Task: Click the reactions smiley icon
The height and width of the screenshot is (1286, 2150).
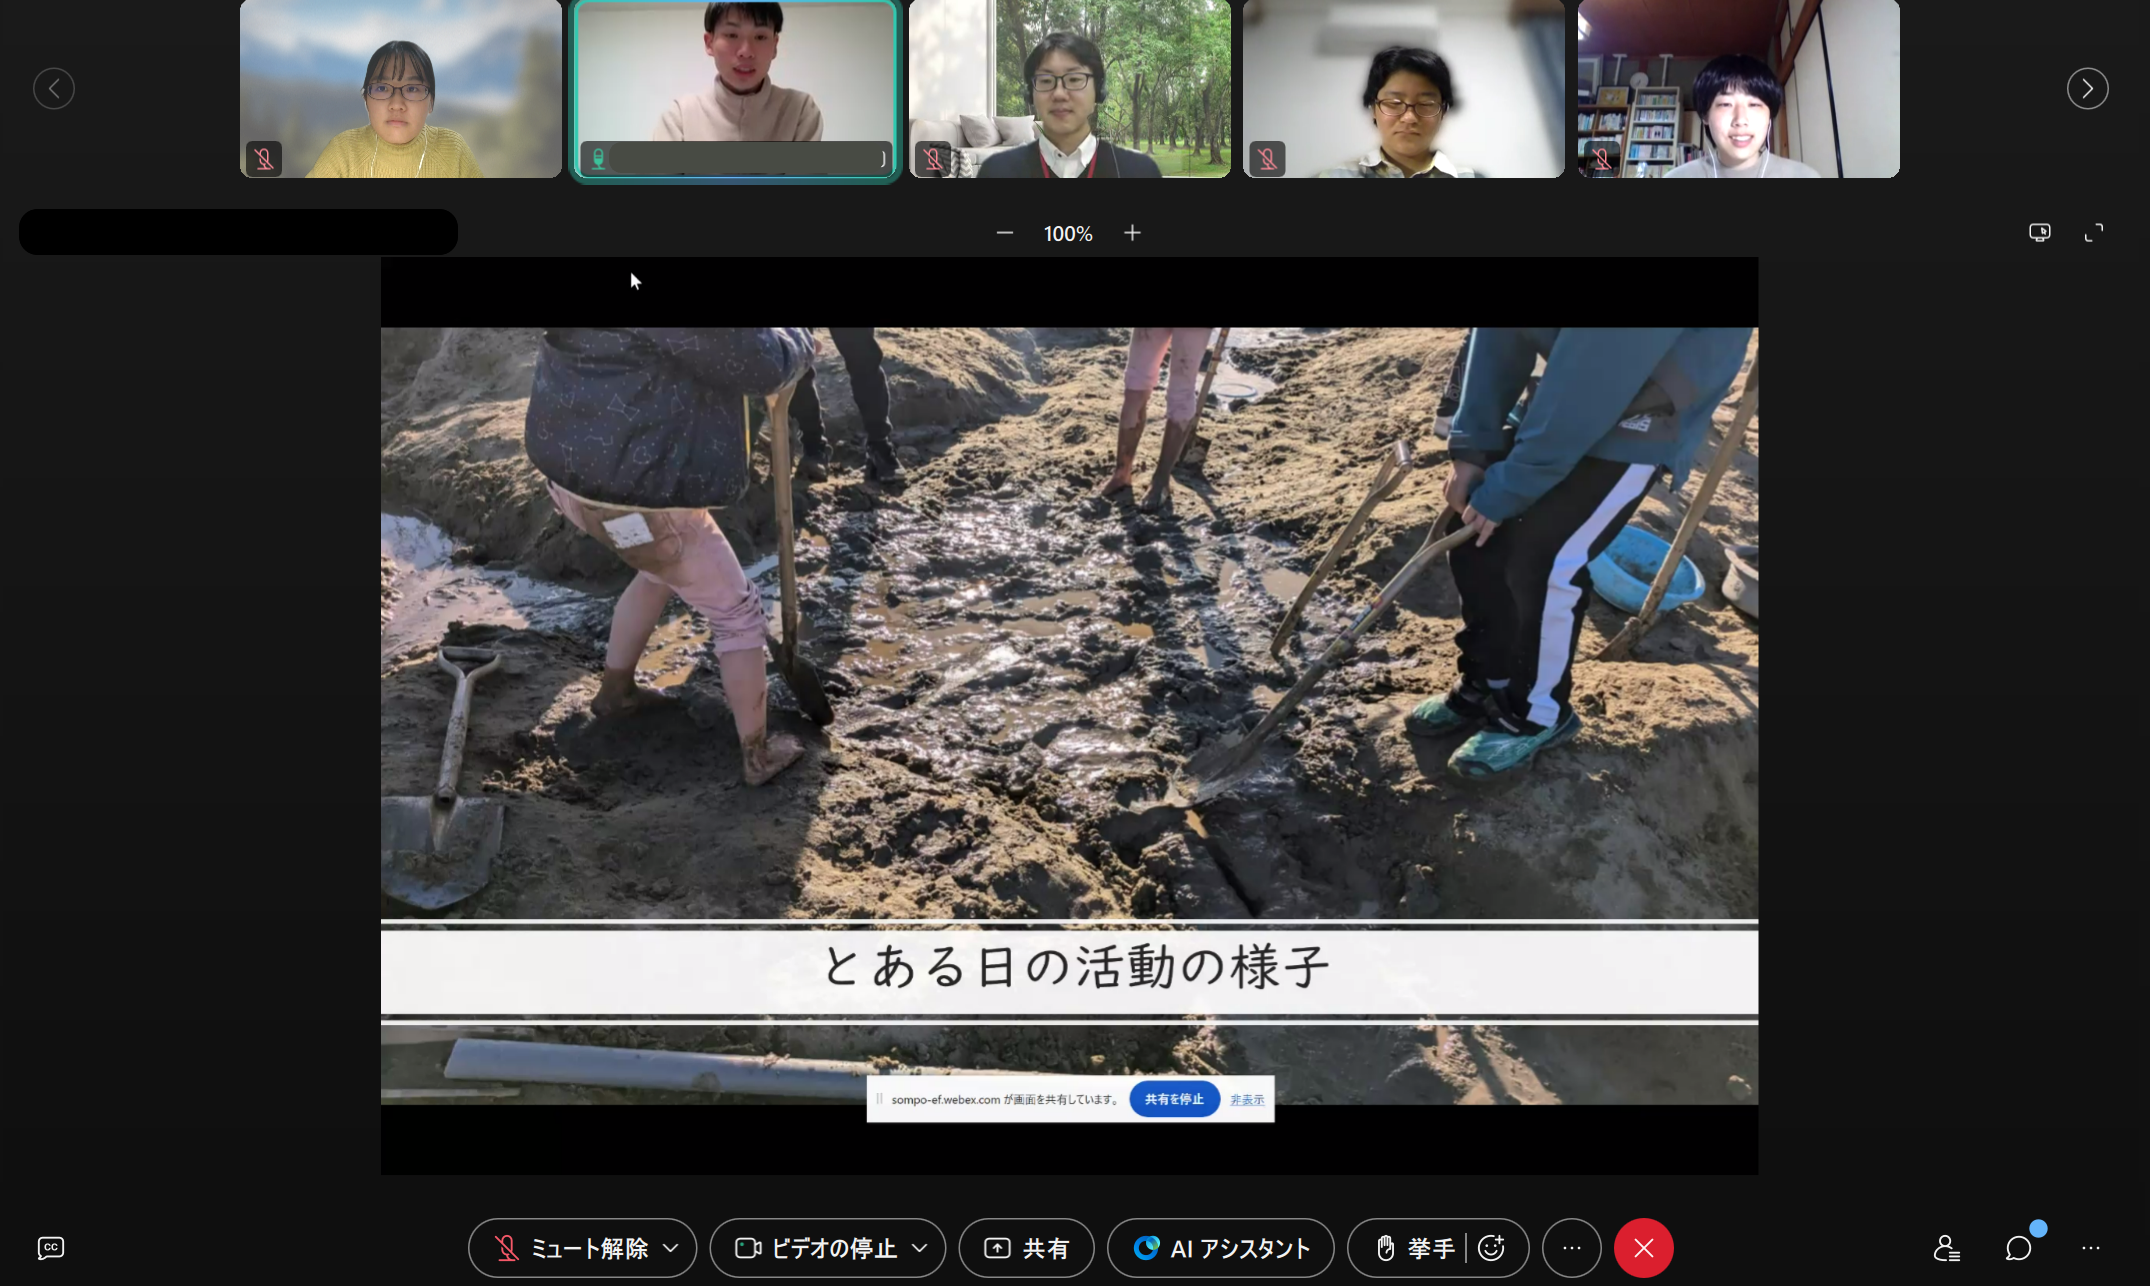Action: [1491, 1247]
